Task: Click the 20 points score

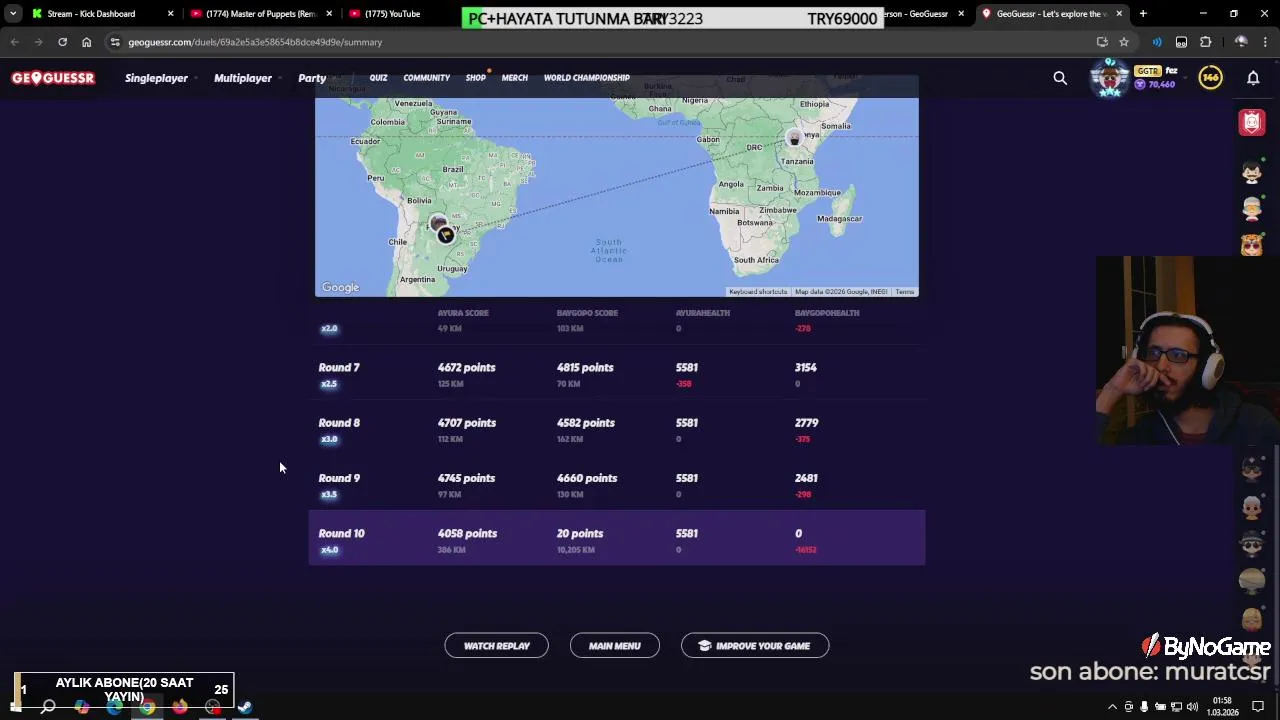Action: coord(580,534)
